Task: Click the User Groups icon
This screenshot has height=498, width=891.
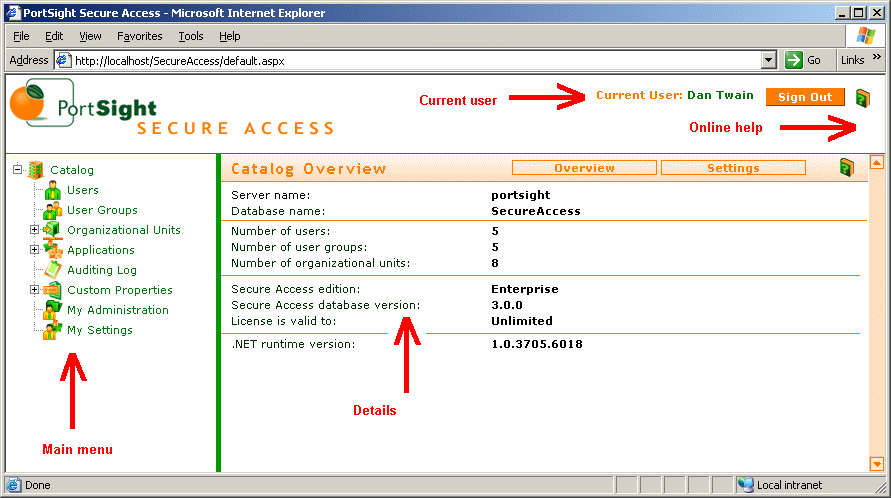Action: coord(52,210)
